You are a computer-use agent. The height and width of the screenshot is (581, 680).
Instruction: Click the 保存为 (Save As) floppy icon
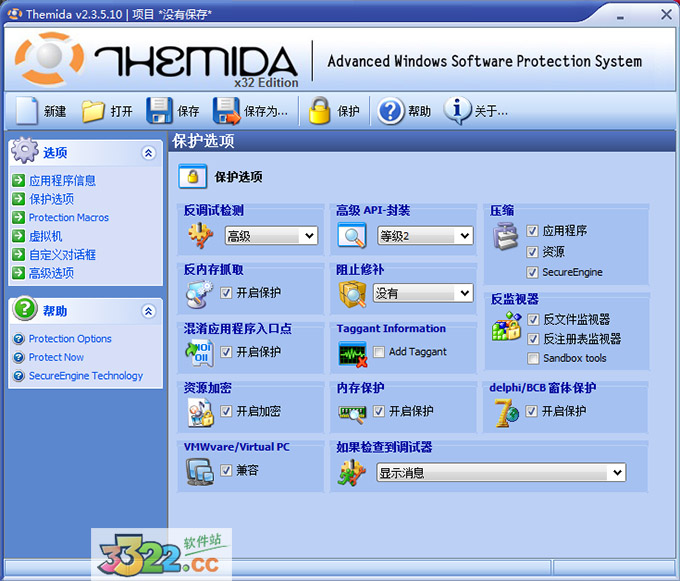coord(226,111)
